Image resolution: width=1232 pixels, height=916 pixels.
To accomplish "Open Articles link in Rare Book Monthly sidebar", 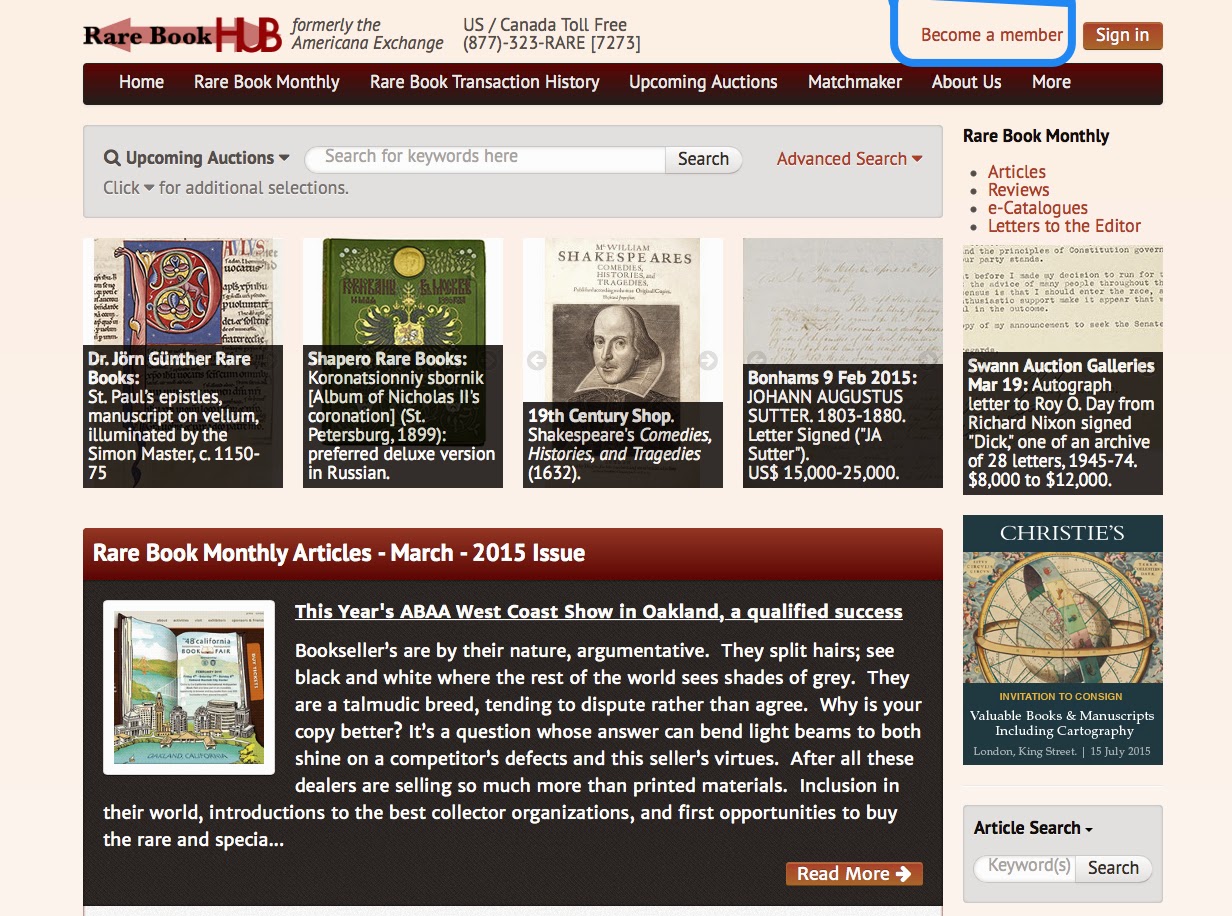I will pos(1017,172).
